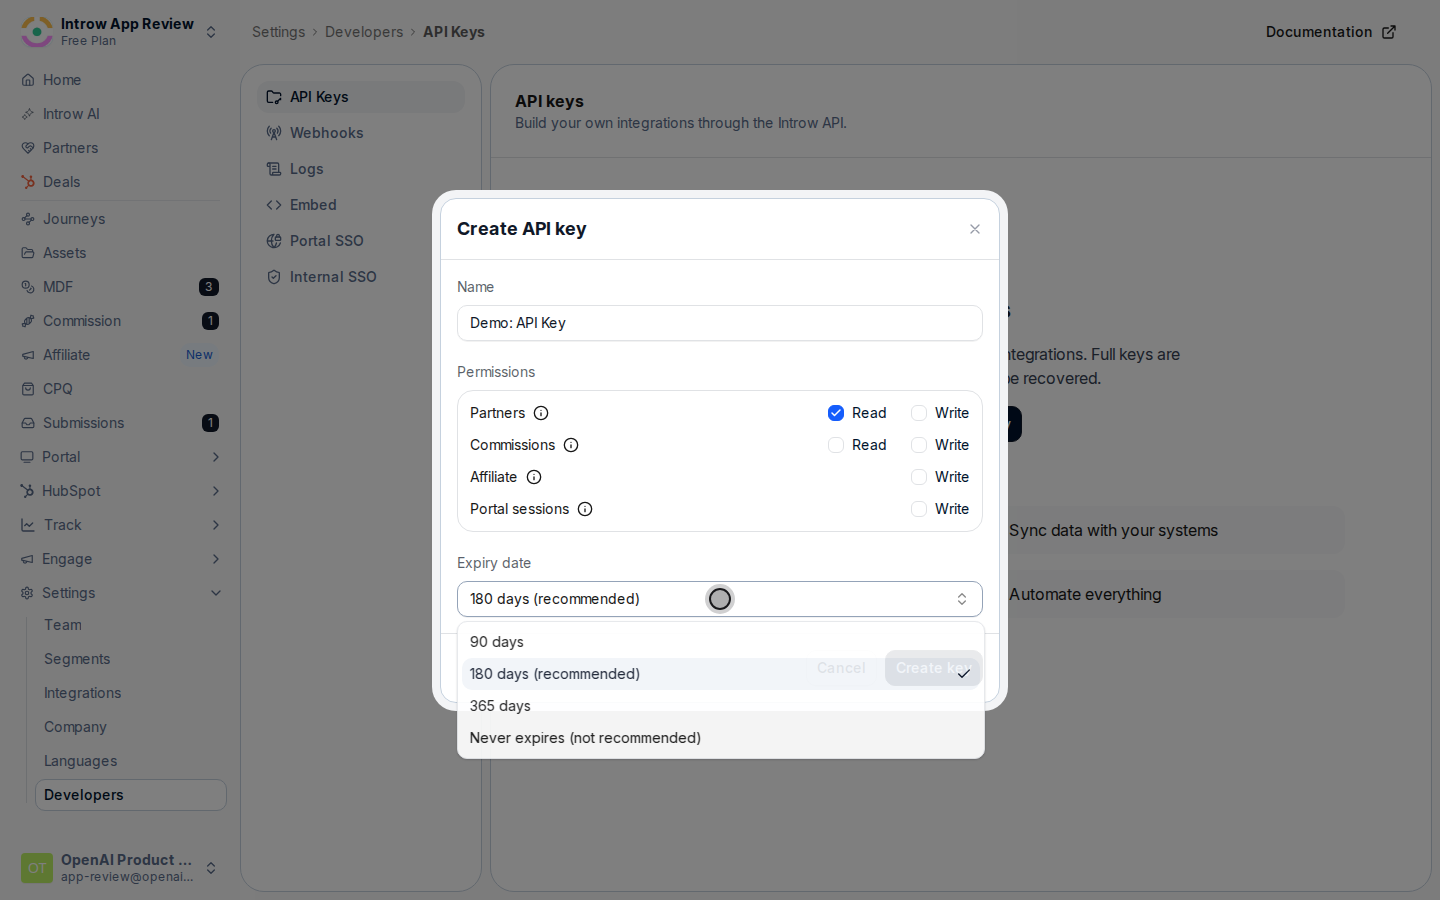
Task: Click the Affiliate permission info icon
Action: tap(534, 477)
